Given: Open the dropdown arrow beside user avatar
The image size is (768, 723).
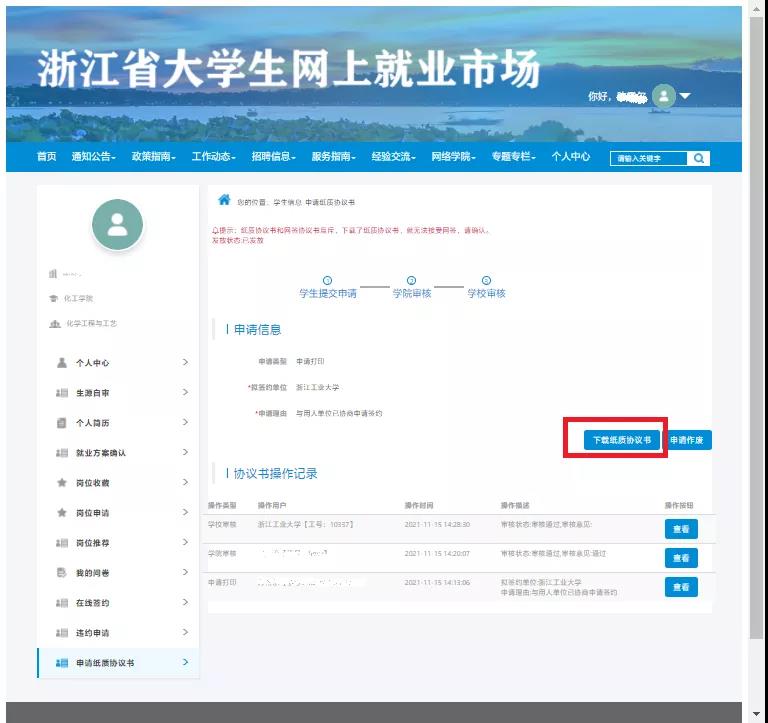Looking at the screenshot, I should [685, 97].
